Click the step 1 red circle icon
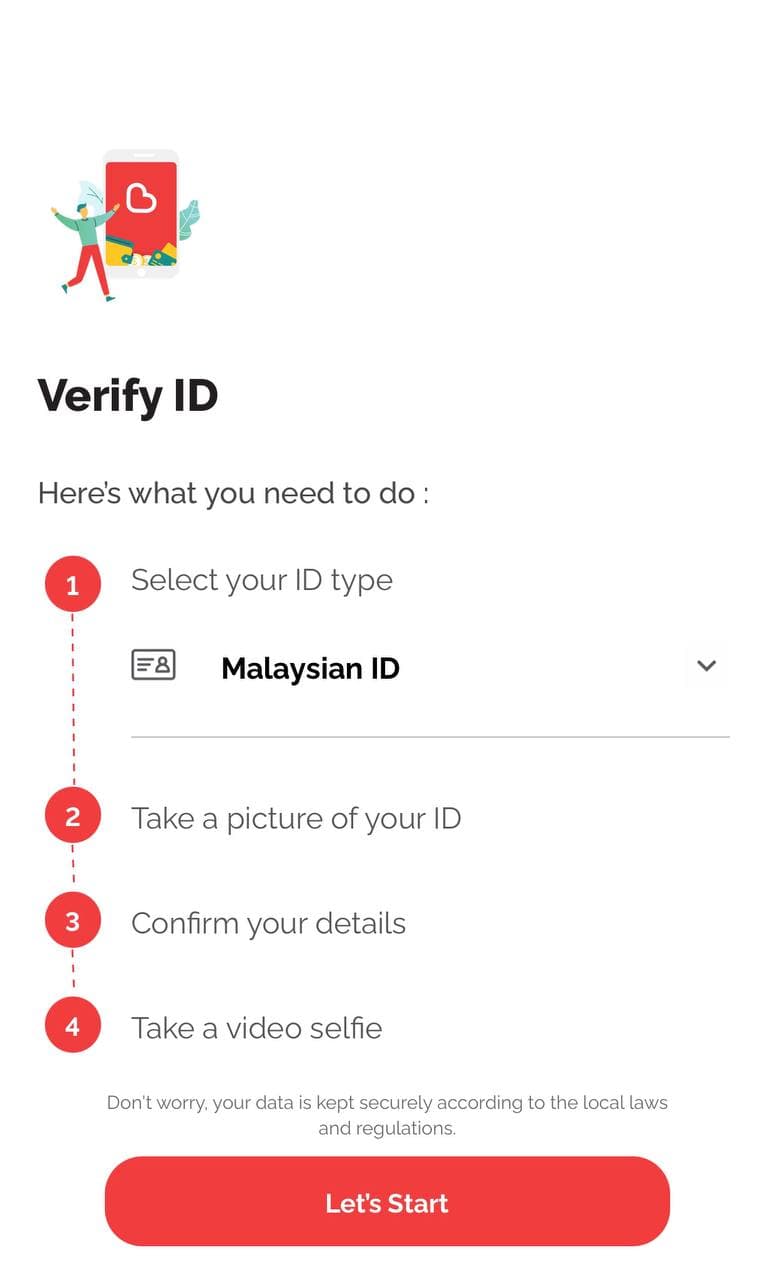Viewport: 775px width, 1280px height. [x=72, y=584]
